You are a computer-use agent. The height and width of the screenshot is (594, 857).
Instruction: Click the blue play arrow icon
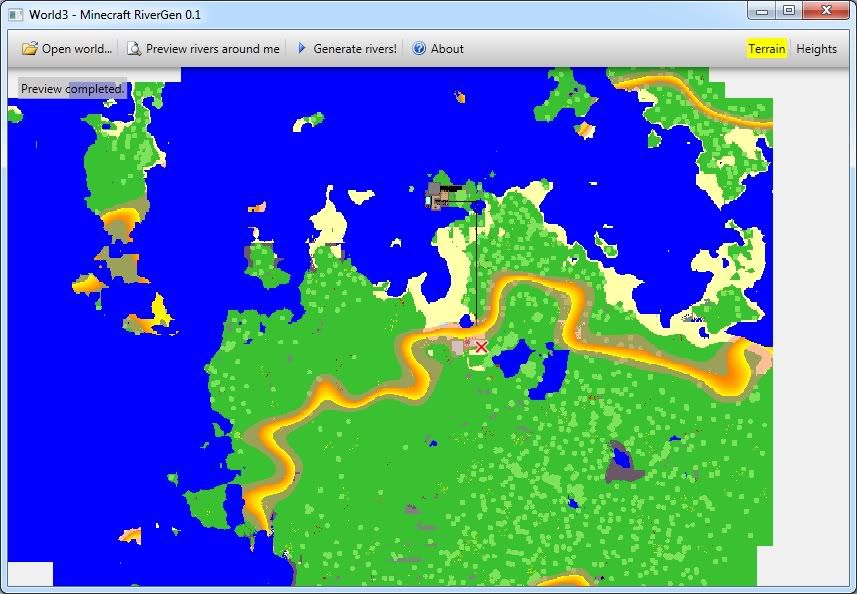point(301,48)
